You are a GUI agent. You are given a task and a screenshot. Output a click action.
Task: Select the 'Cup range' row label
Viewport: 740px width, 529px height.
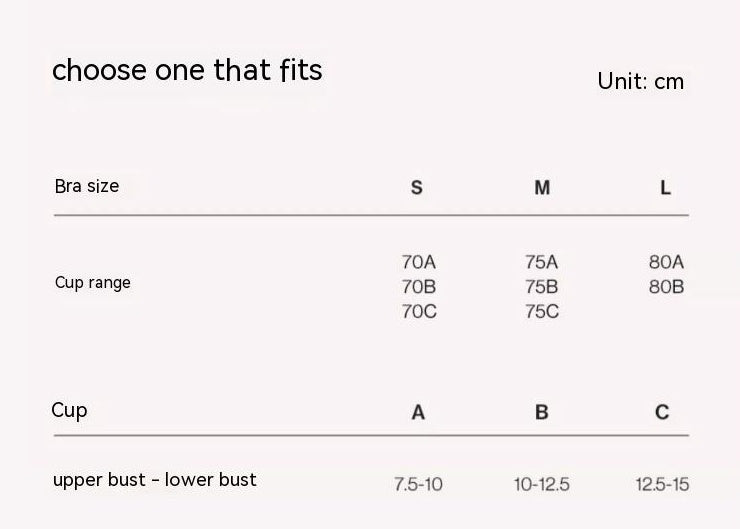[92, 283]
